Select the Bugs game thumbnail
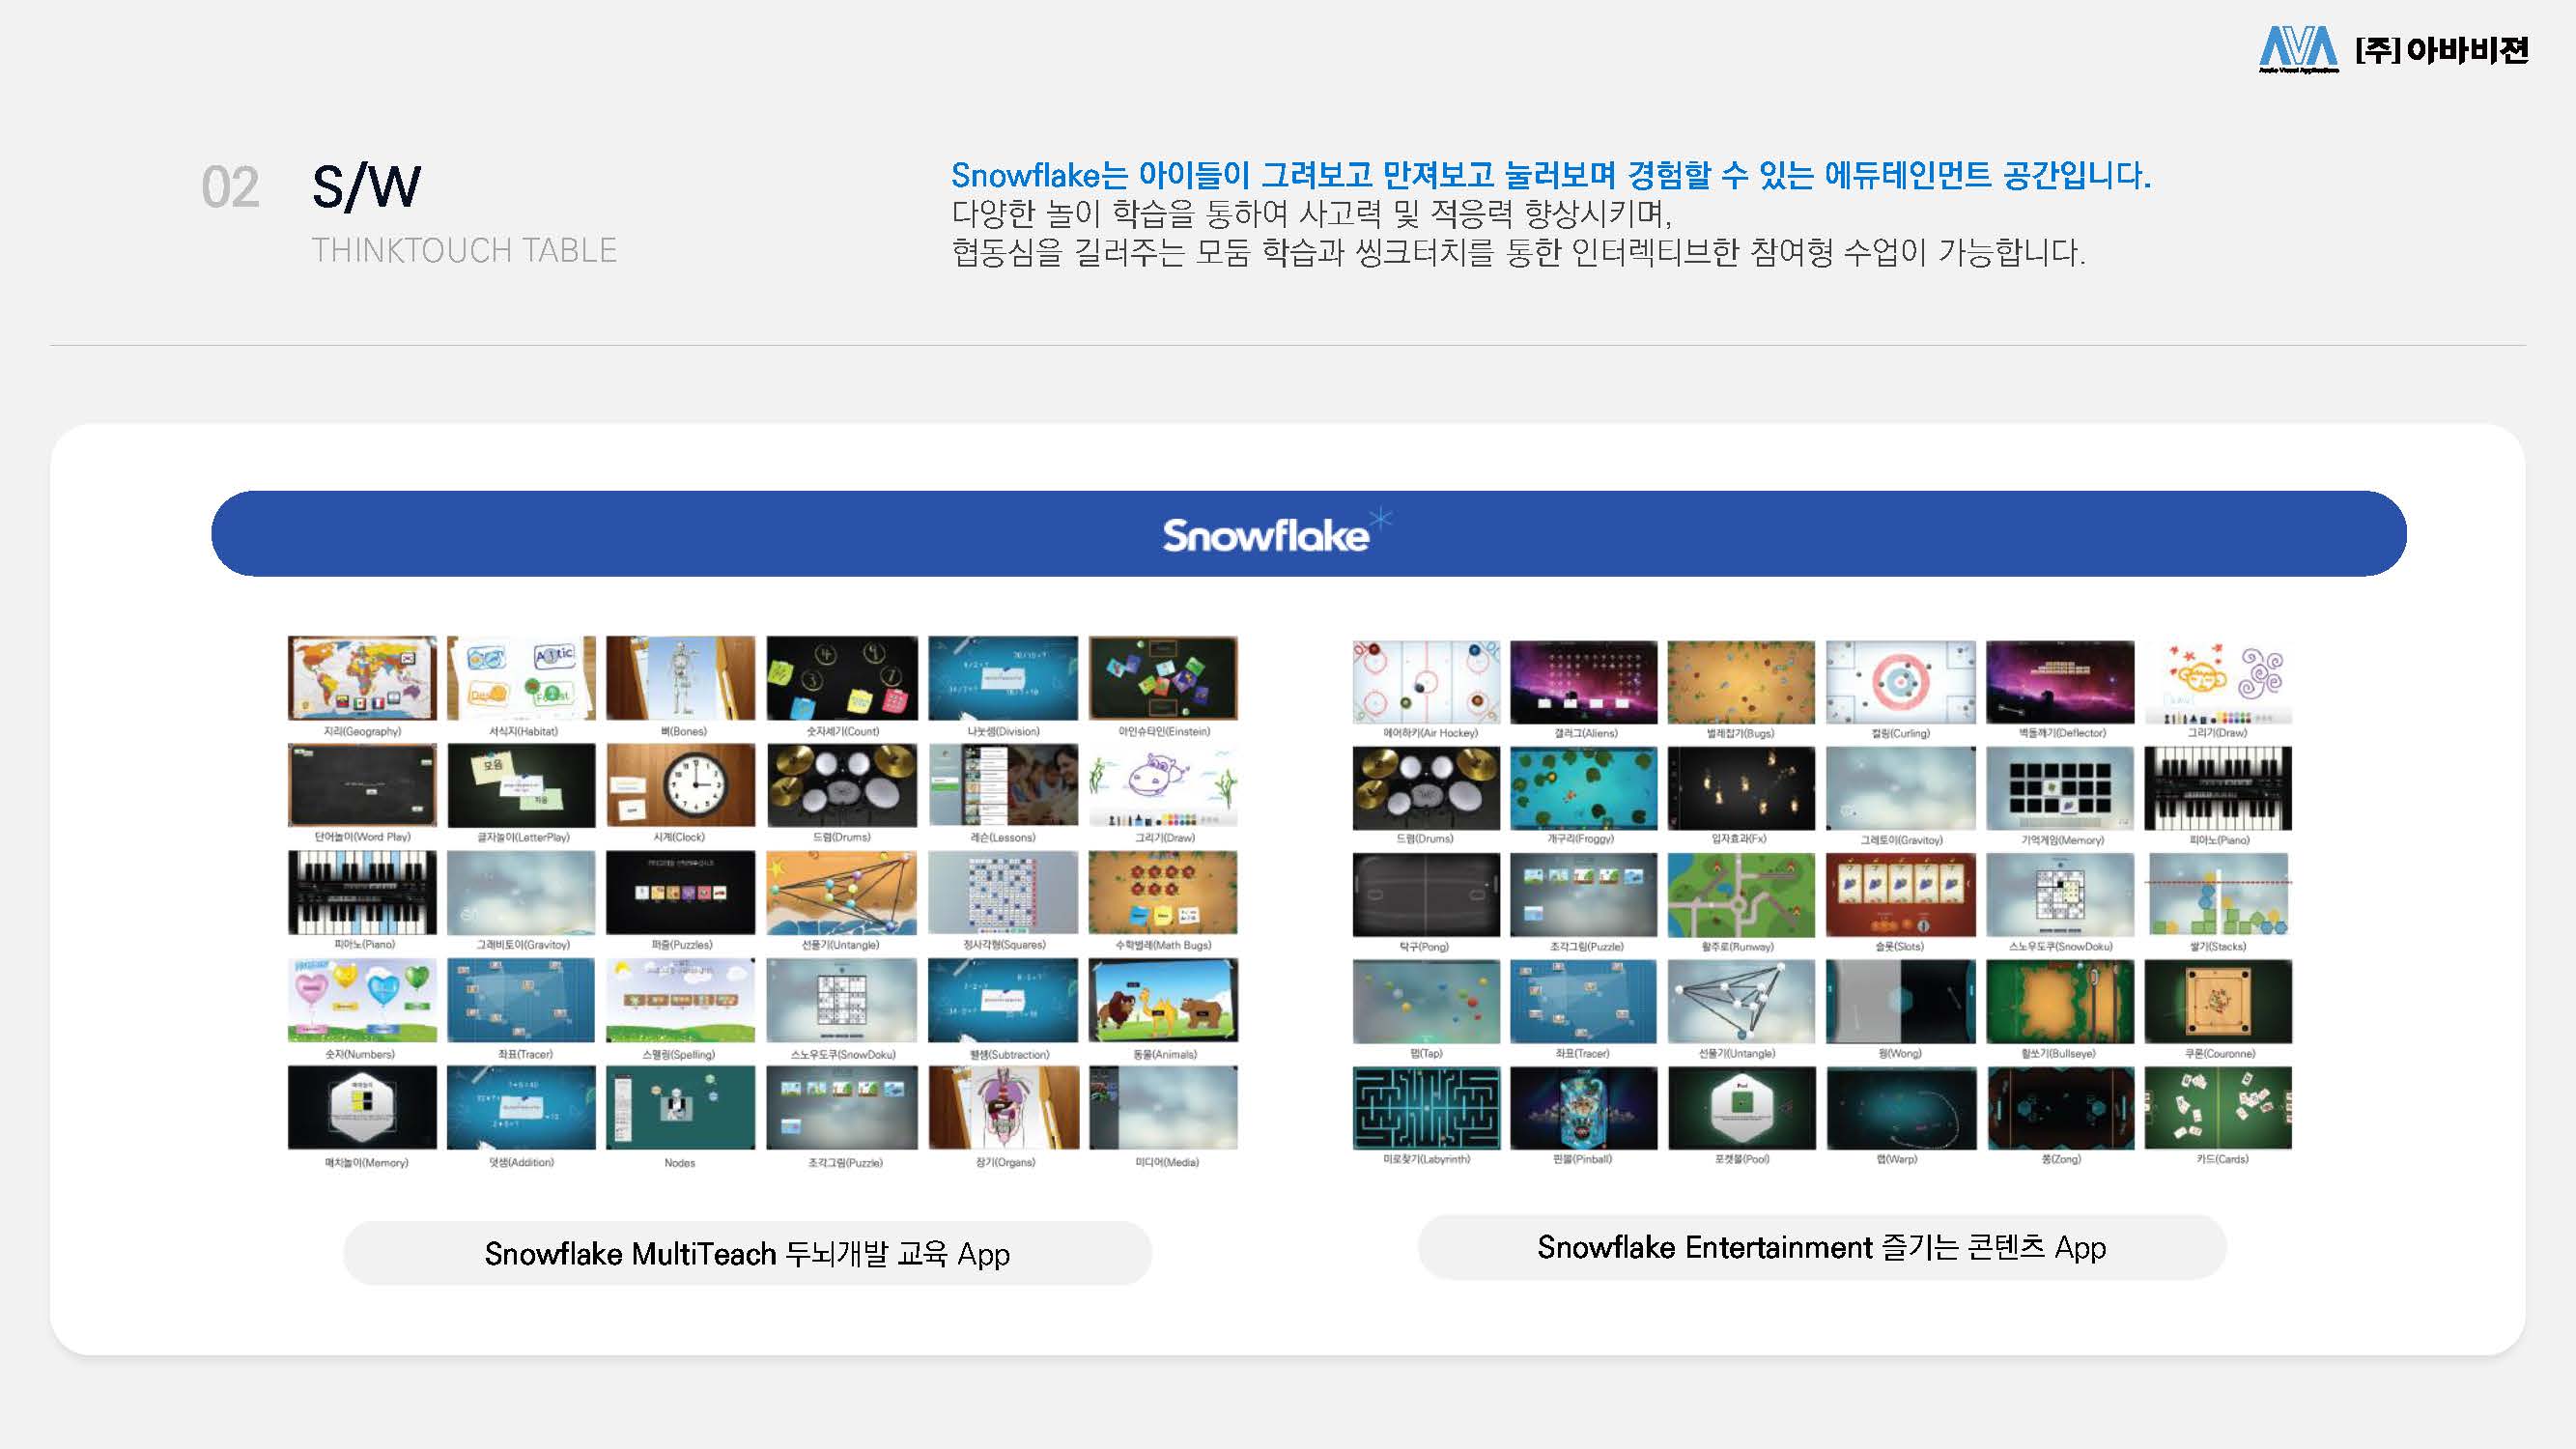Viewport: 2576px width, 1449px height. pyautogui.click(x=1741, y=682)
